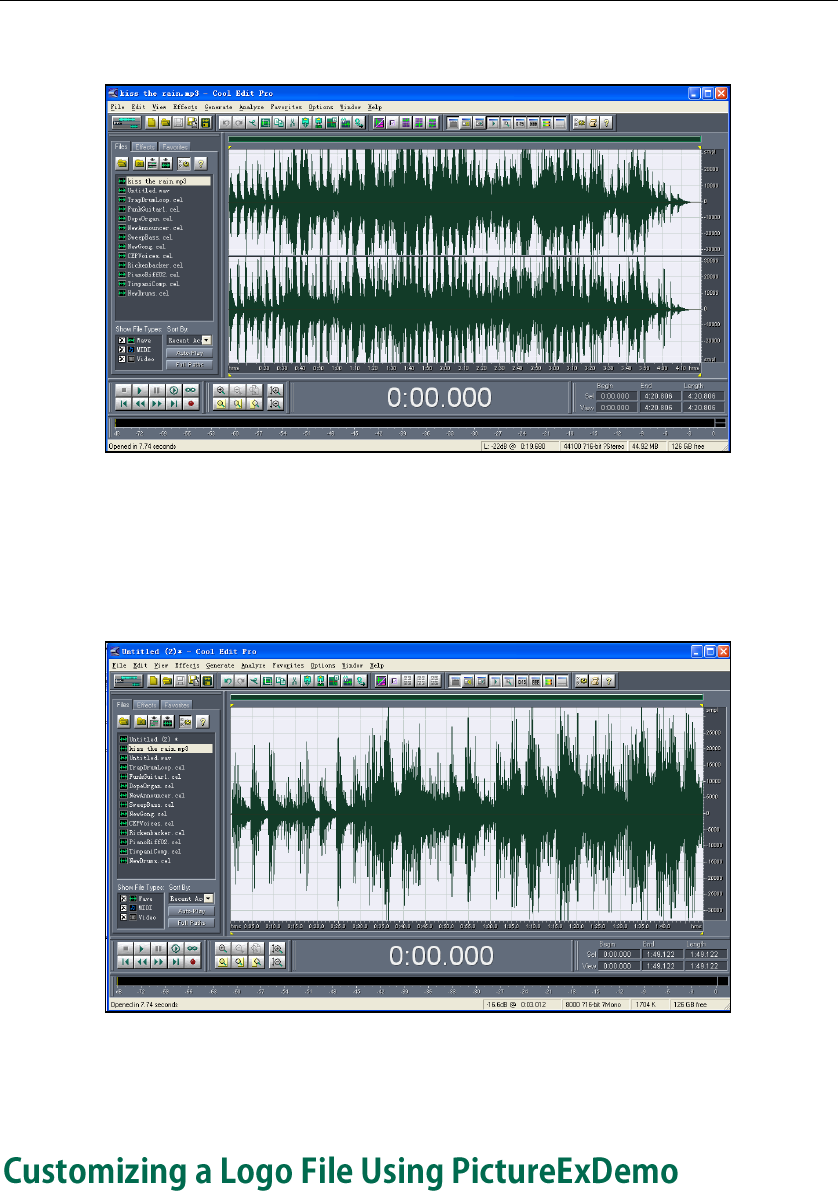Click New File in the Untitled (2) toolbar
The height and width of the screenshot is (1192, 838).
pos(153,680)
